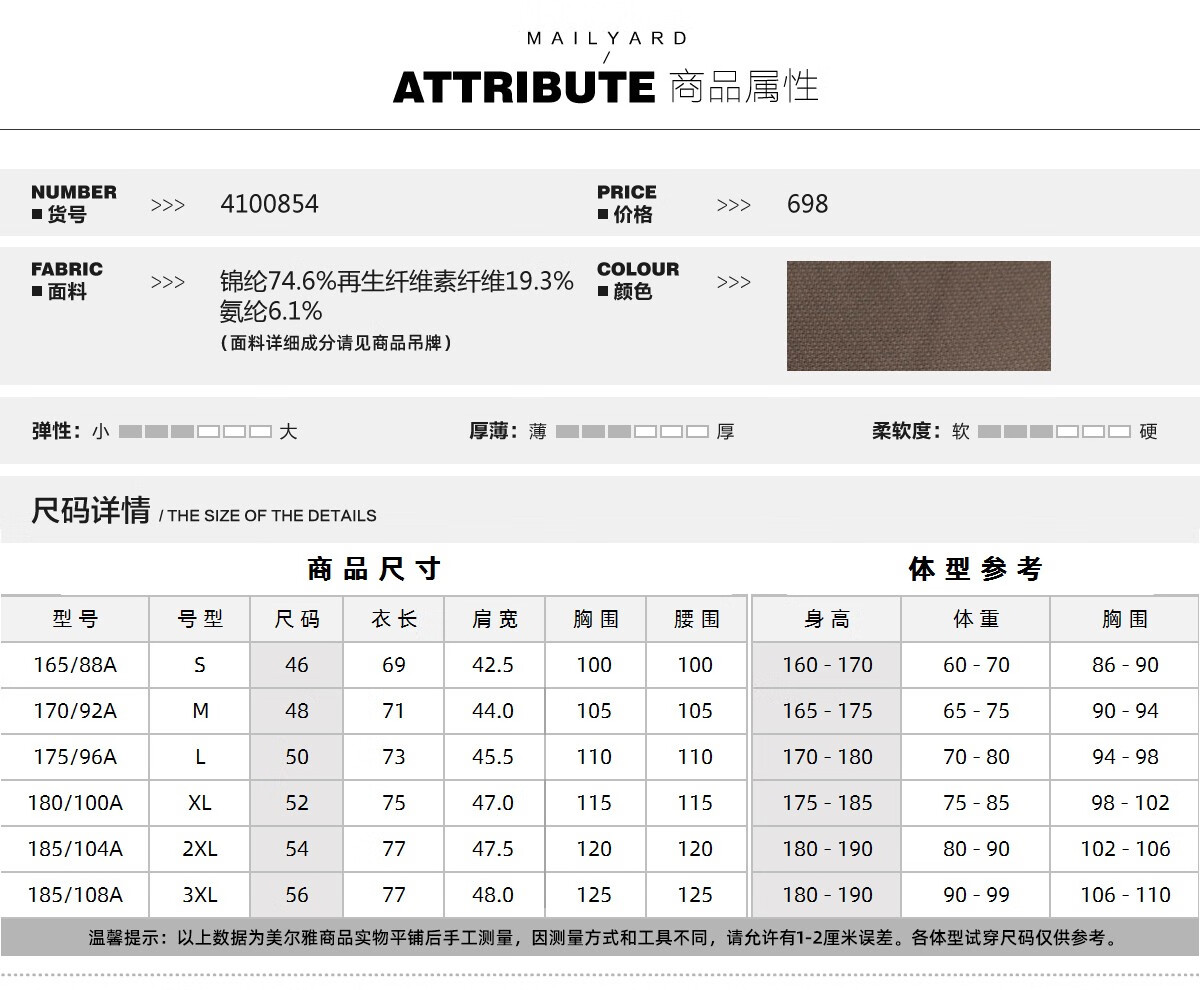
Task: Select the 185/104A model cell
Action: (75, 849)
